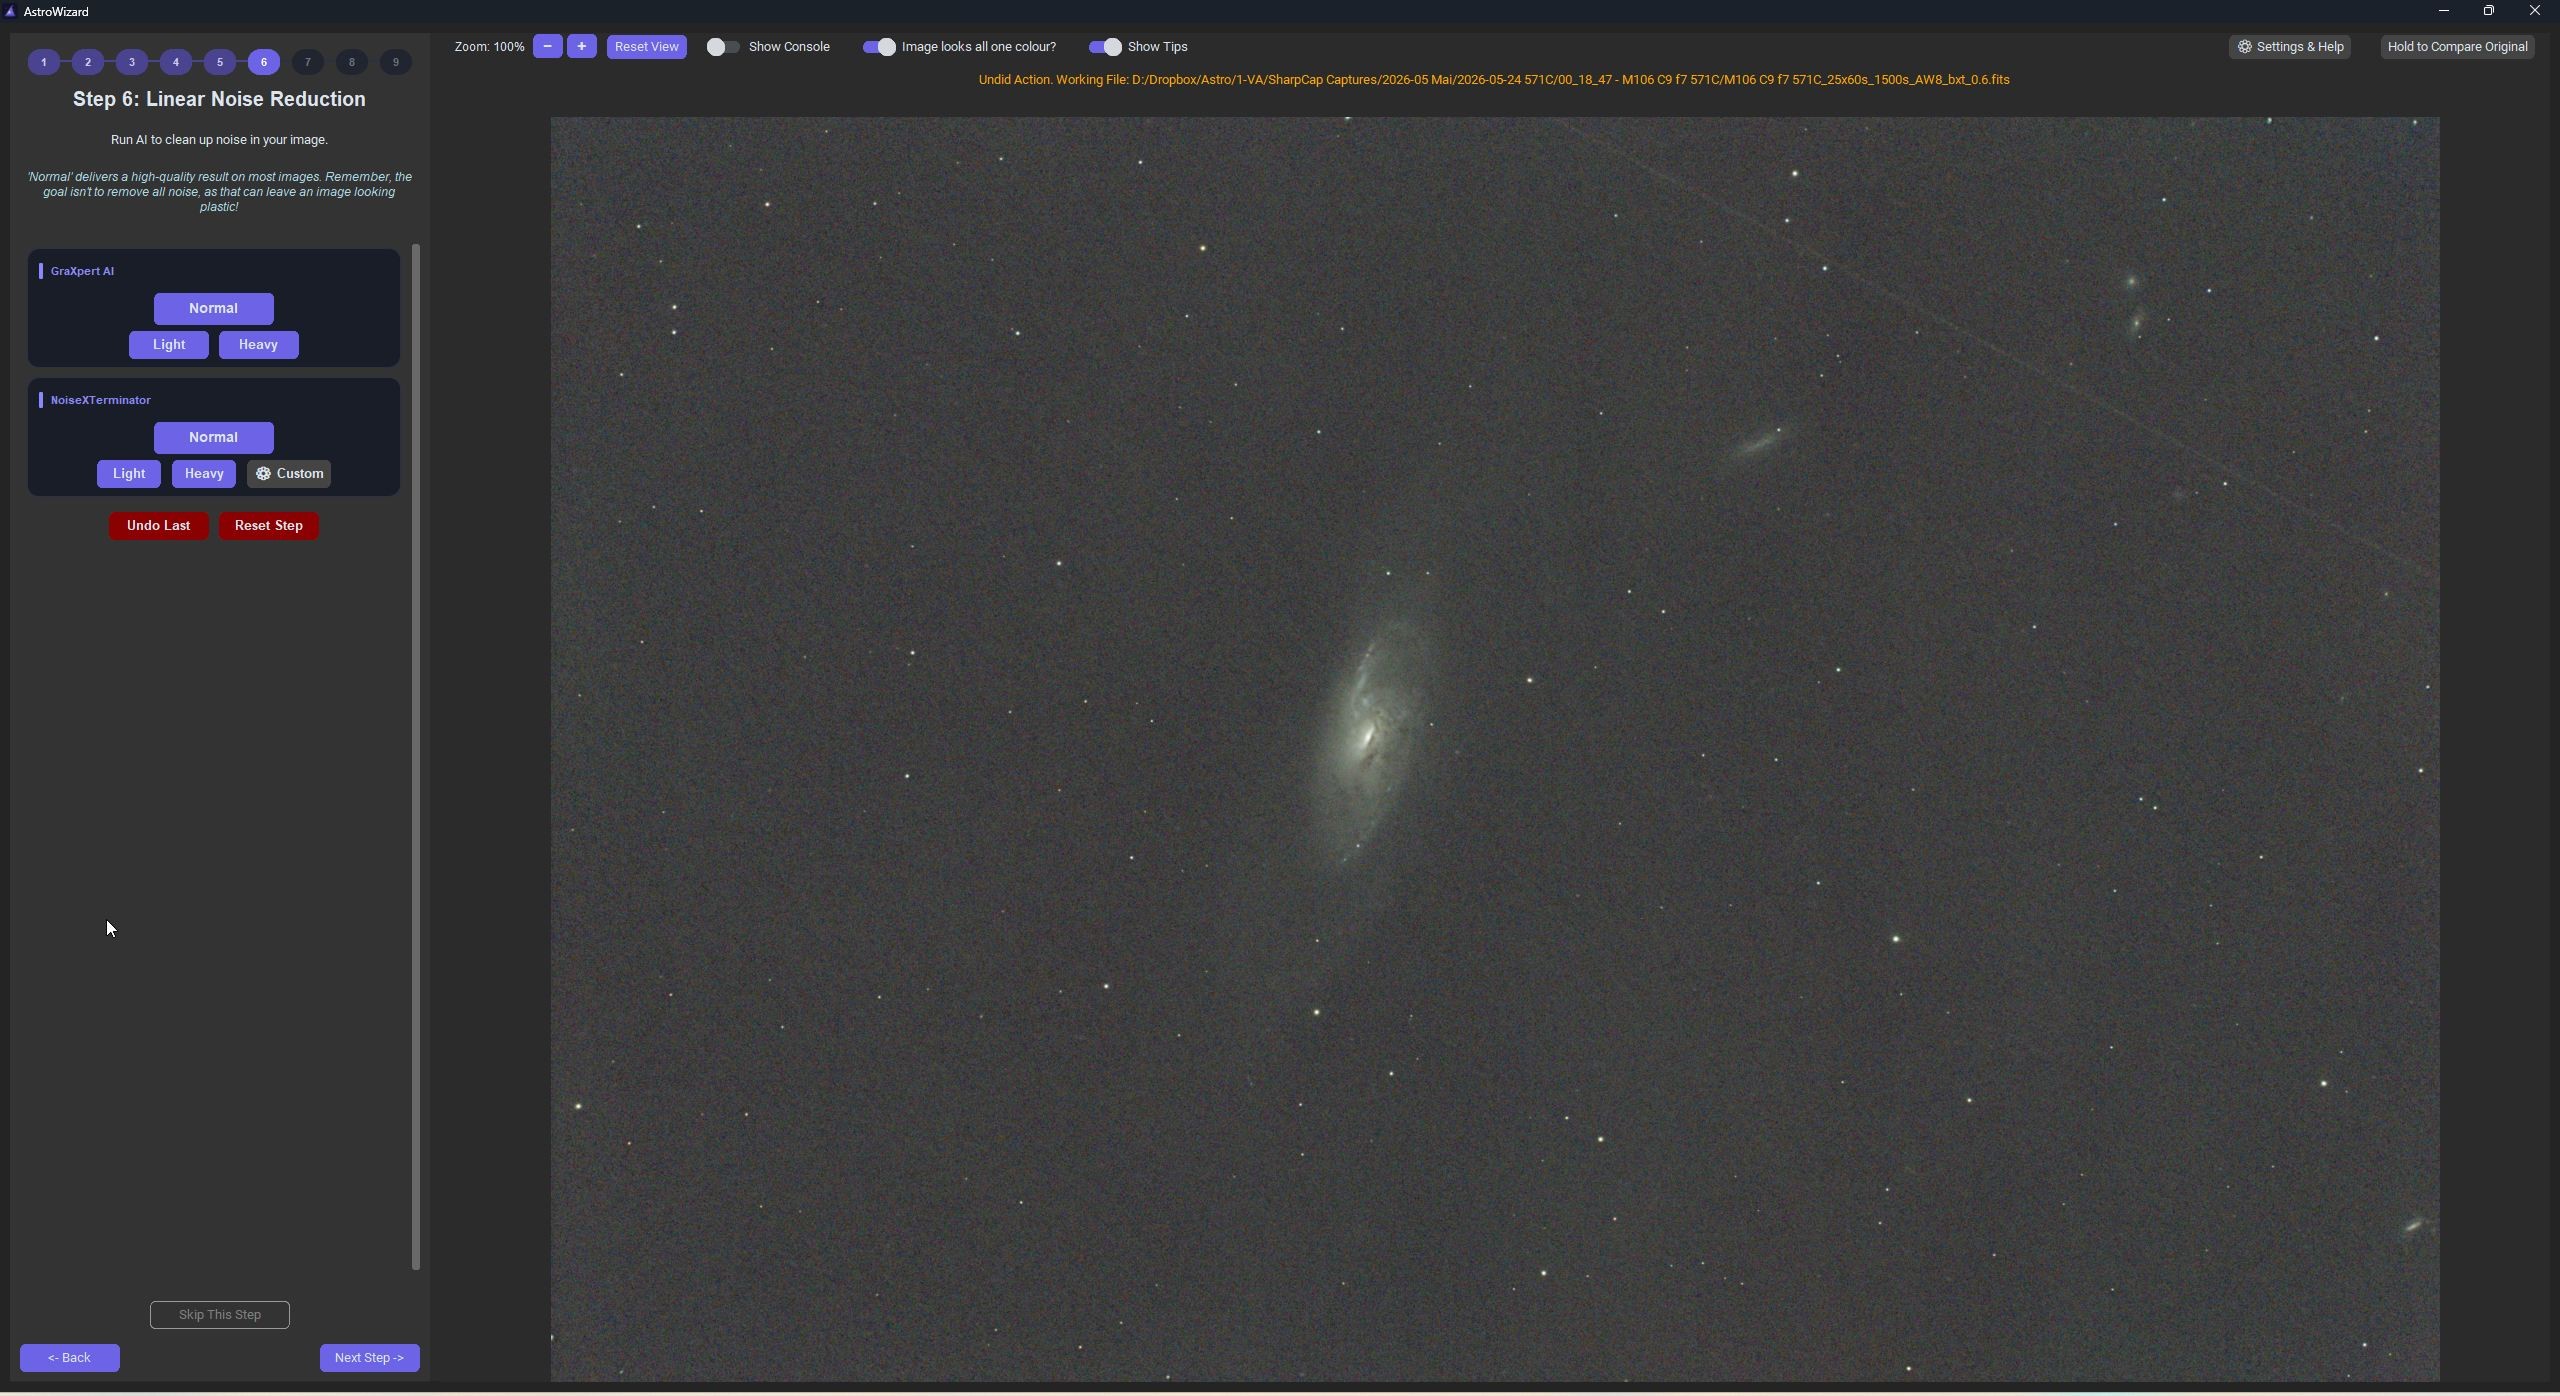Click the Undo Last button
Viewport: 2560px width, 1396px height.
pos(159,526)
